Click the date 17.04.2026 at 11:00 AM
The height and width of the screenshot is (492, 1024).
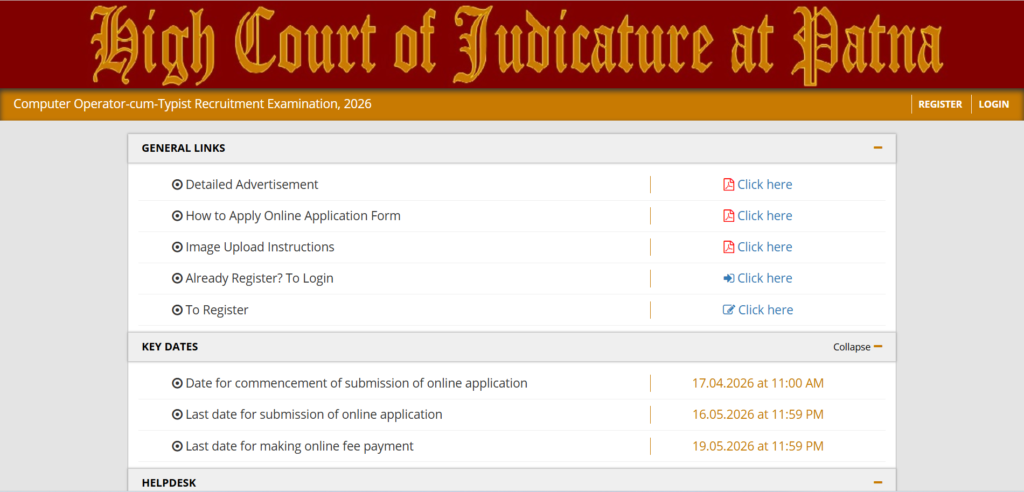[x=758, y=384]
